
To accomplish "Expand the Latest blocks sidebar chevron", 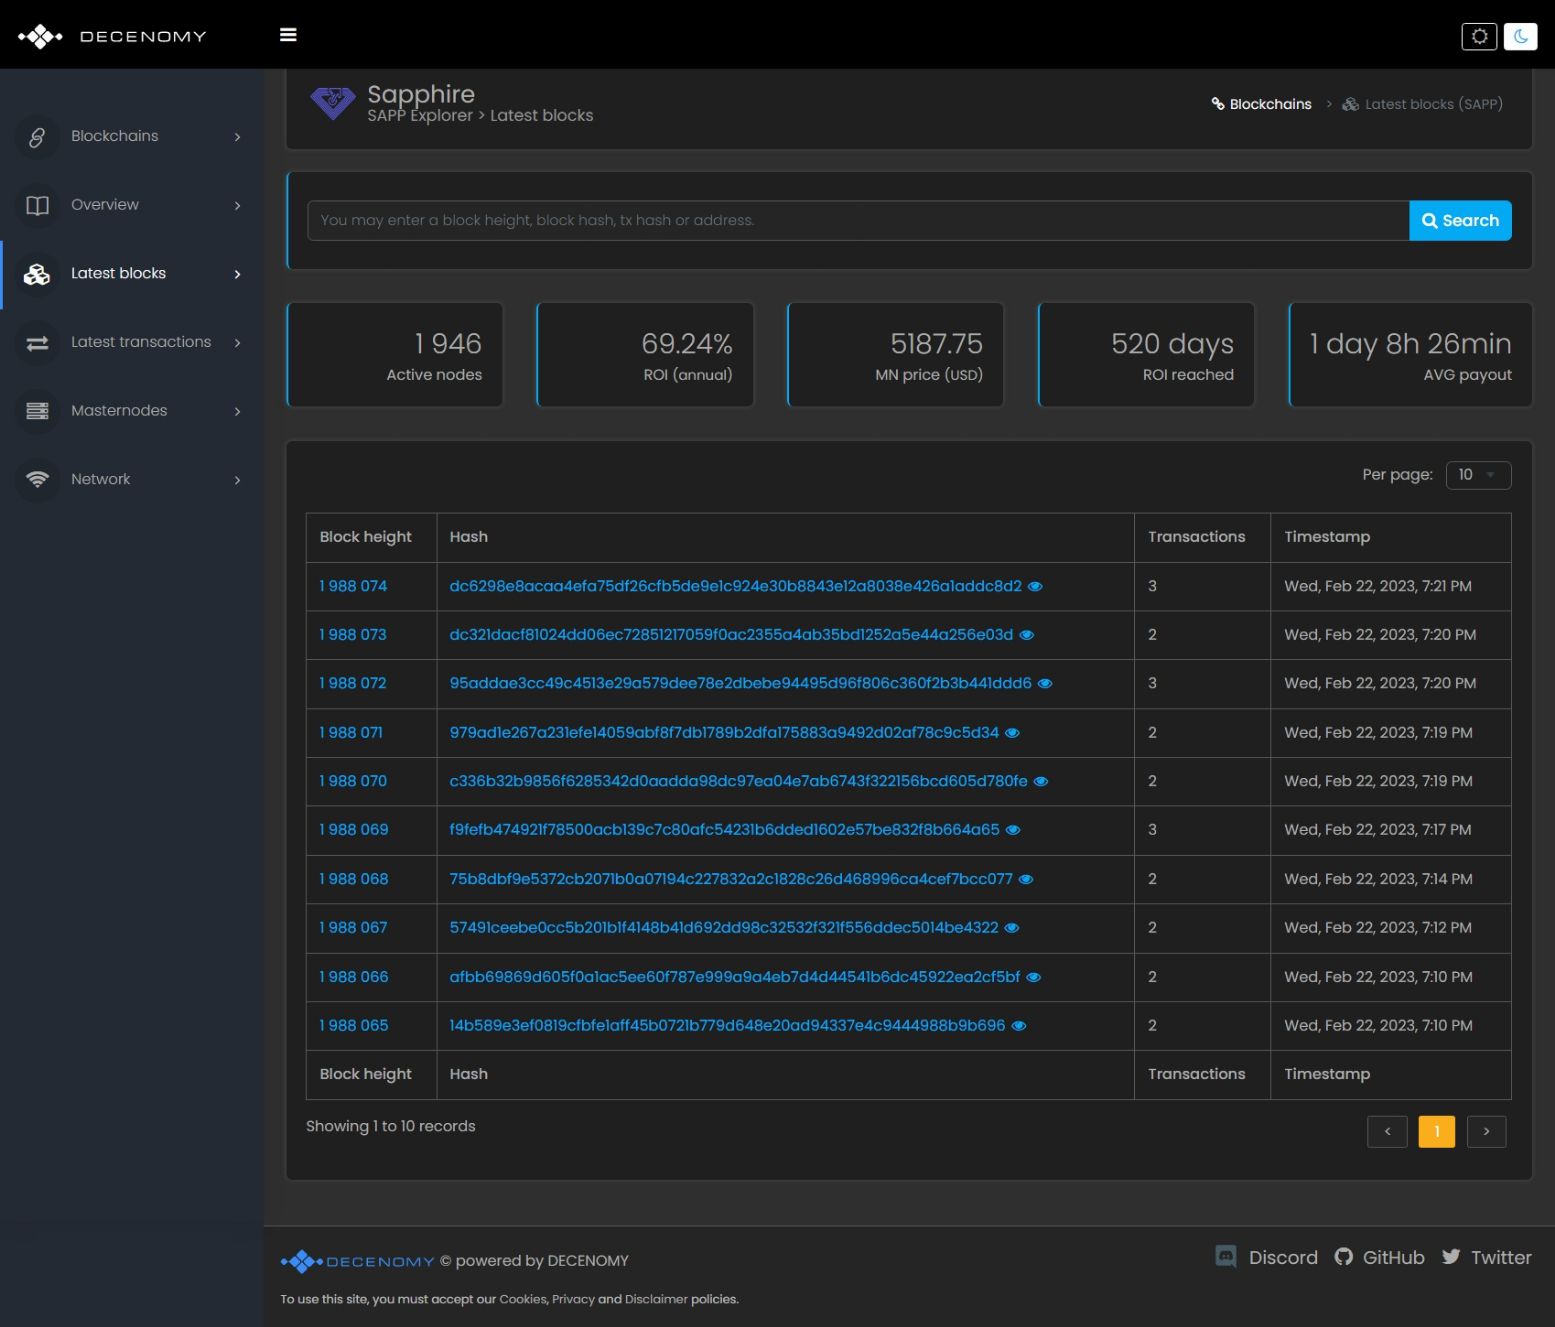I will point(237,274).
